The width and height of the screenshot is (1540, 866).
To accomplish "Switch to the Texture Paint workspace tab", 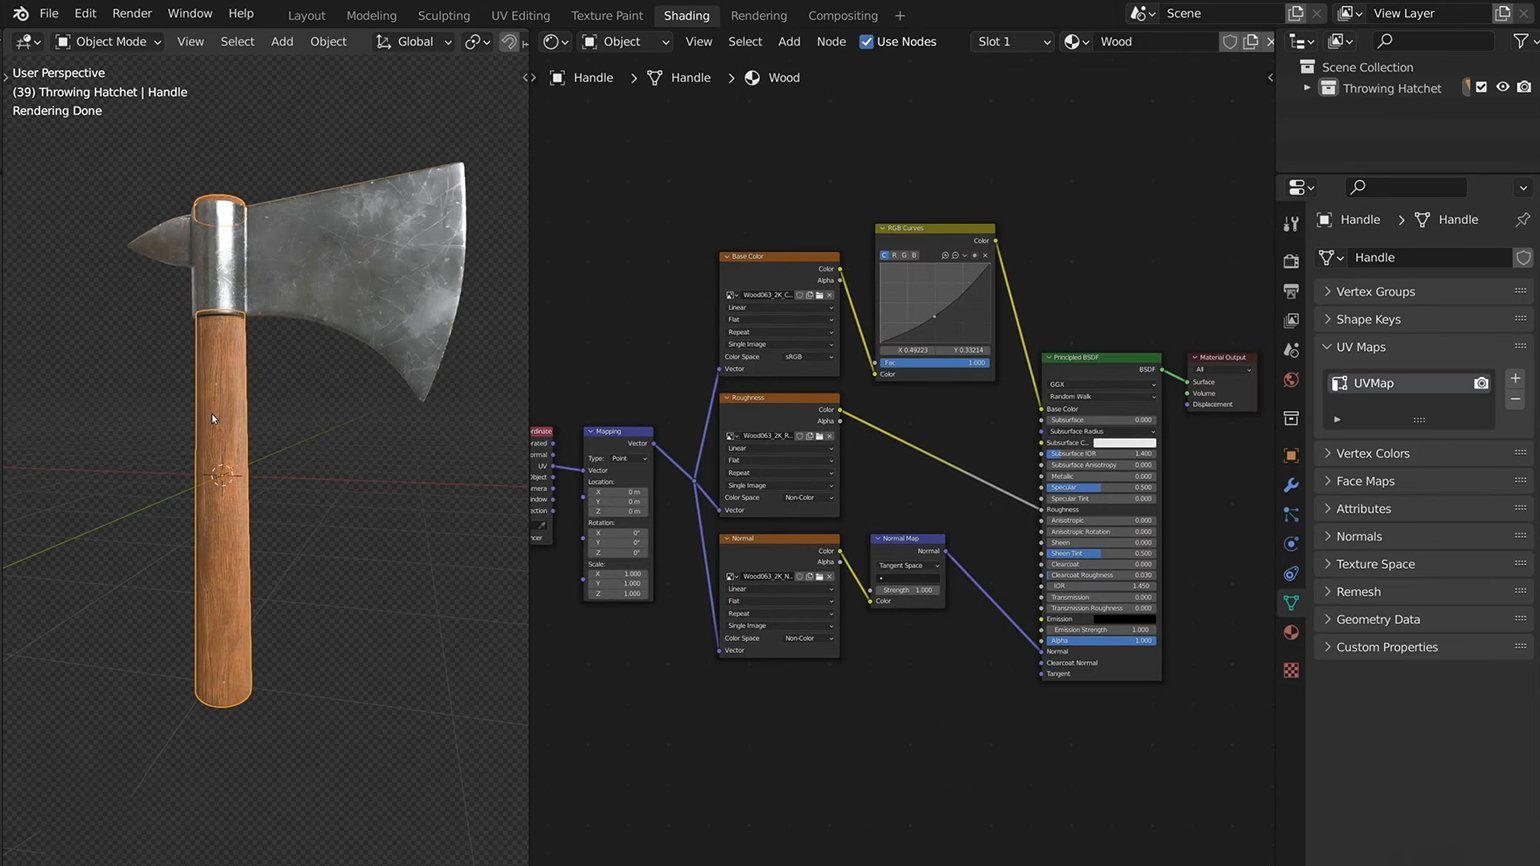I will pyautogui.click(x=606, y=16).
